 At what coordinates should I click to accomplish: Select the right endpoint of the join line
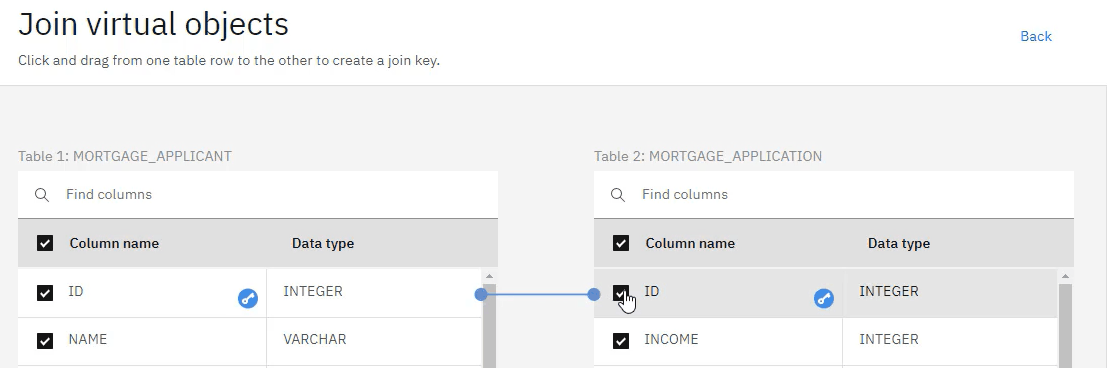click(594, 294)
